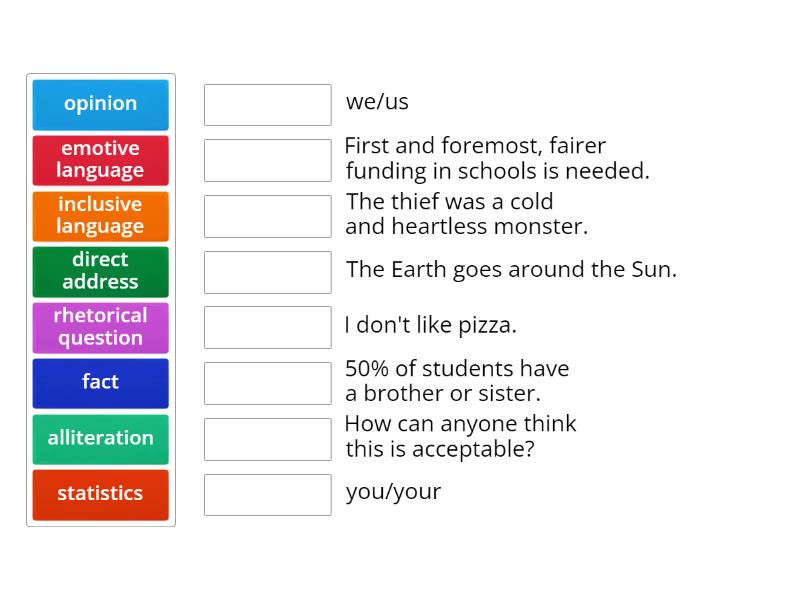800x600 pixels.
Task: Click the answer box next to 'you/your'
Action: point(267,494)
